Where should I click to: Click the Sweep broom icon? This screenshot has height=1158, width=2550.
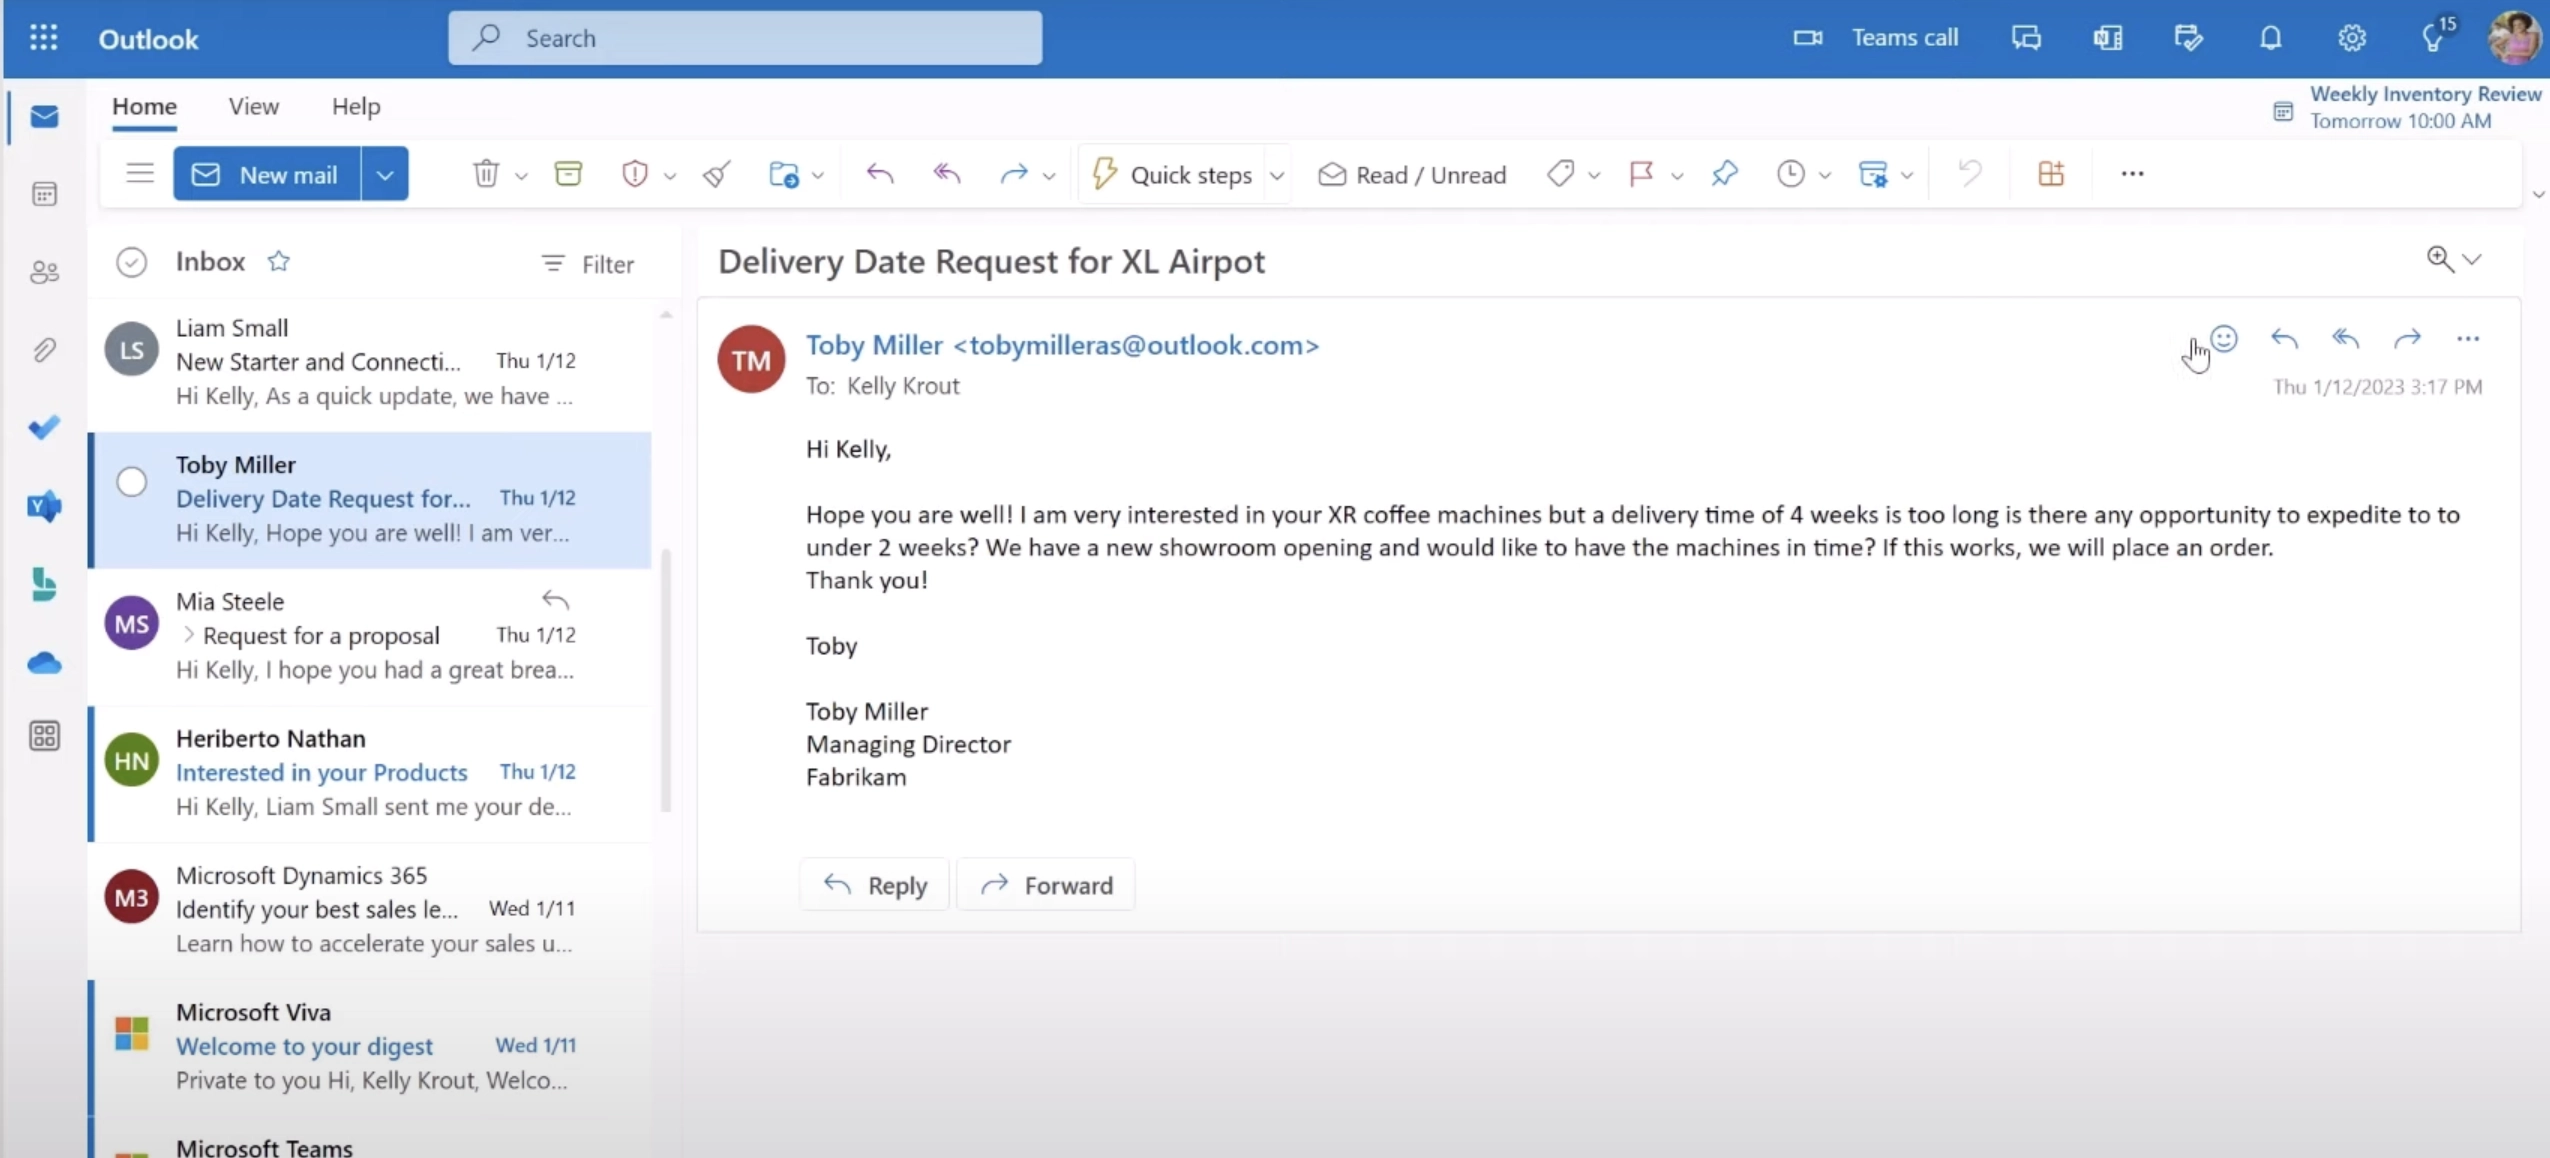pyautogui.click(x=716, y=174)
